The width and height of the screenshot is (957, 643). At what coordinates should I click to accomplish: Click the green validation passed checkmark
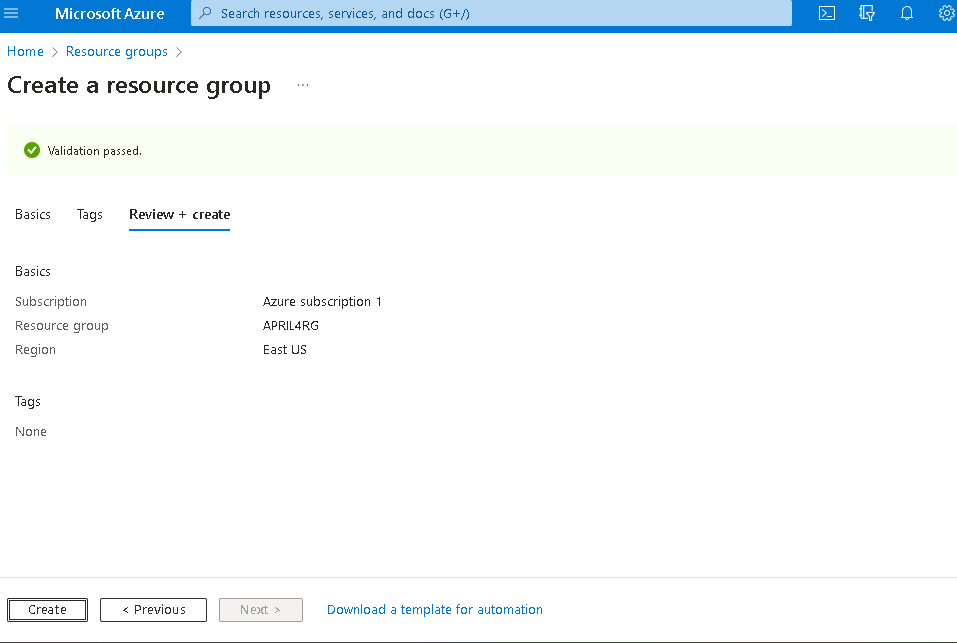[32, 149]
